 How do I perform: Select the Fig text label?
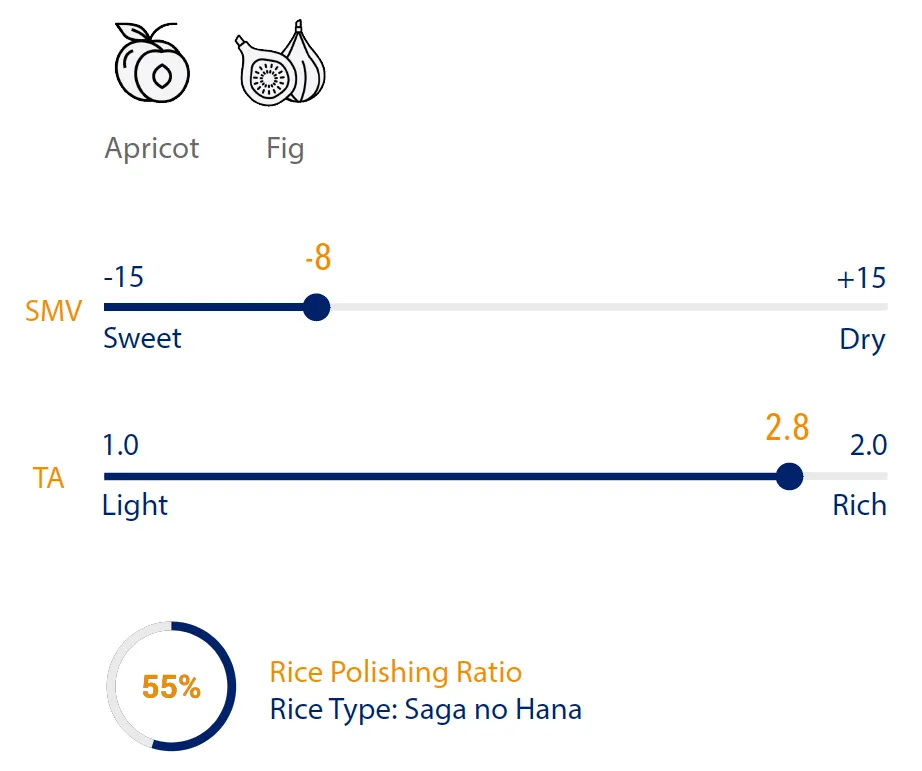coord(285,149)
